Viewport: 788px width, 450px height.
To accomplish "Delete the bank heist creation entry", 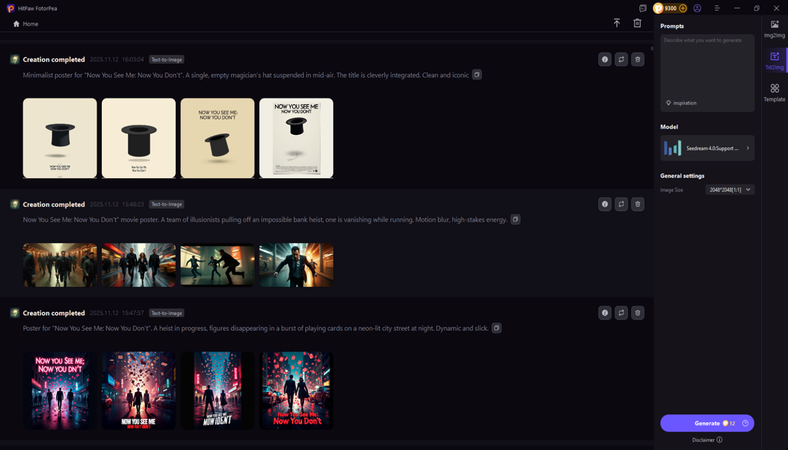I will [x=638, y=204].
